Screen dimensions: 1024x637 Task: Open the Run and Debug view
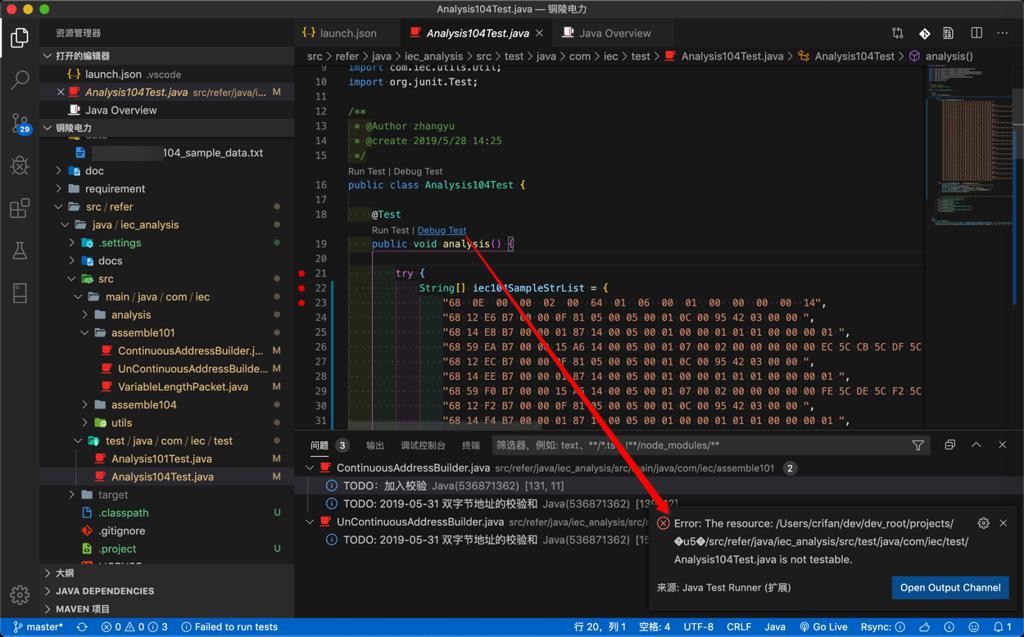point(19,166)
